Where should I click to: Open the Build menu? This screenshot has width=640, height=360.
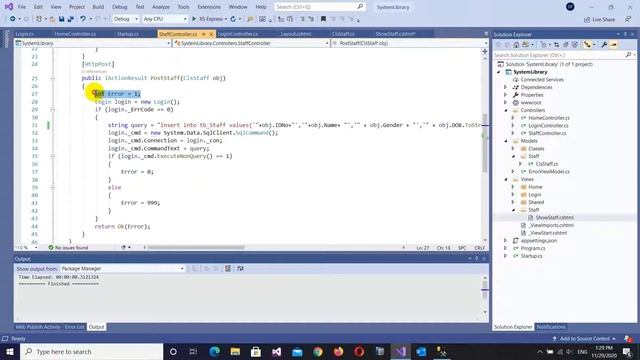pyautogui.click(x=98, y=7)
